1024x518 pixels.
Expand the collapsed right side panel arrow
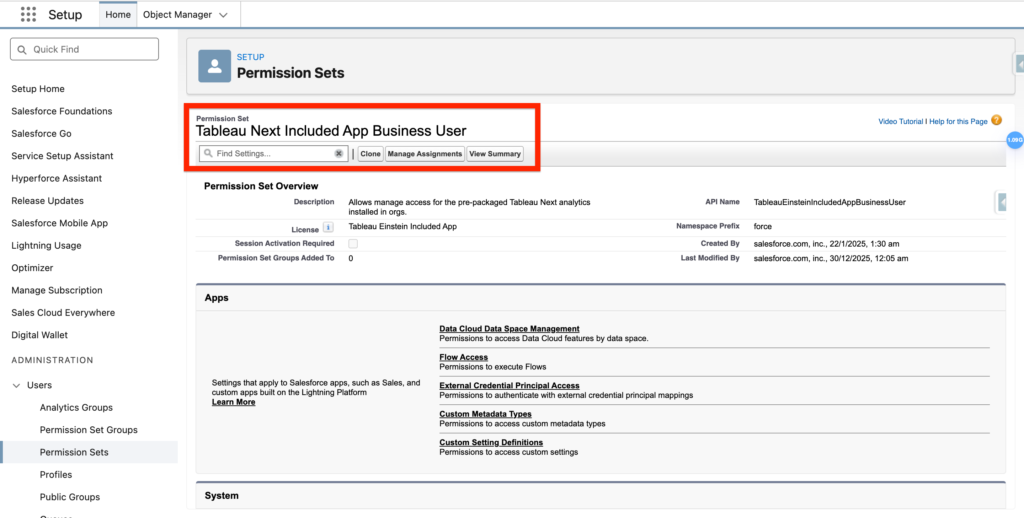(1001, 202)
